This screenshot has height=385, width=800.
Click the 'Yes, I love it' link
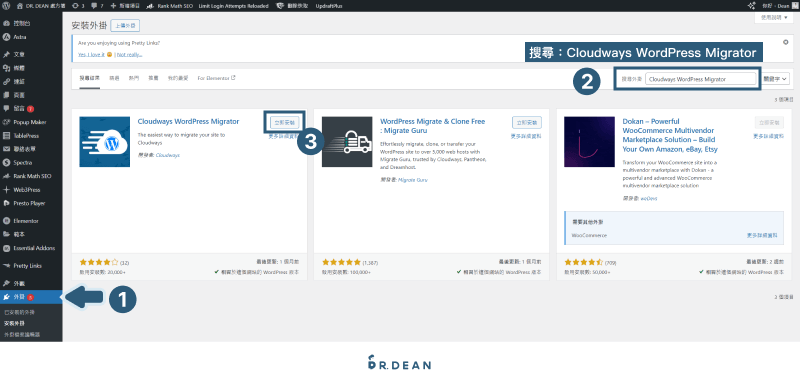pos(91,54)
